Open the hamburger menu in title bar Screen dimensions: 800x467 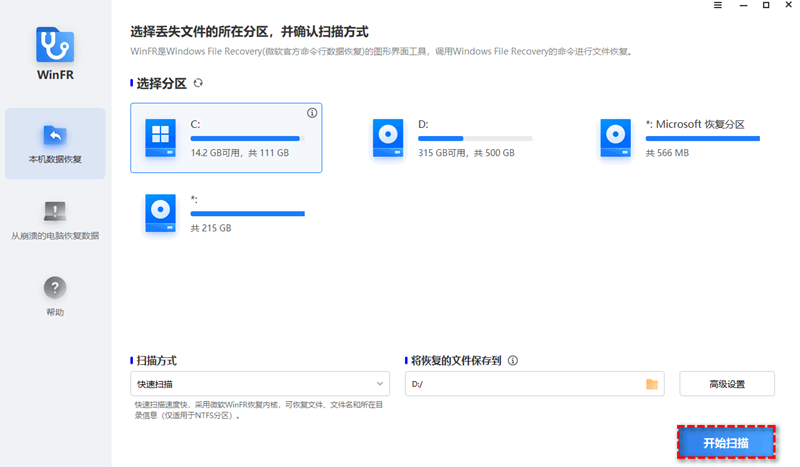point(717,6)
